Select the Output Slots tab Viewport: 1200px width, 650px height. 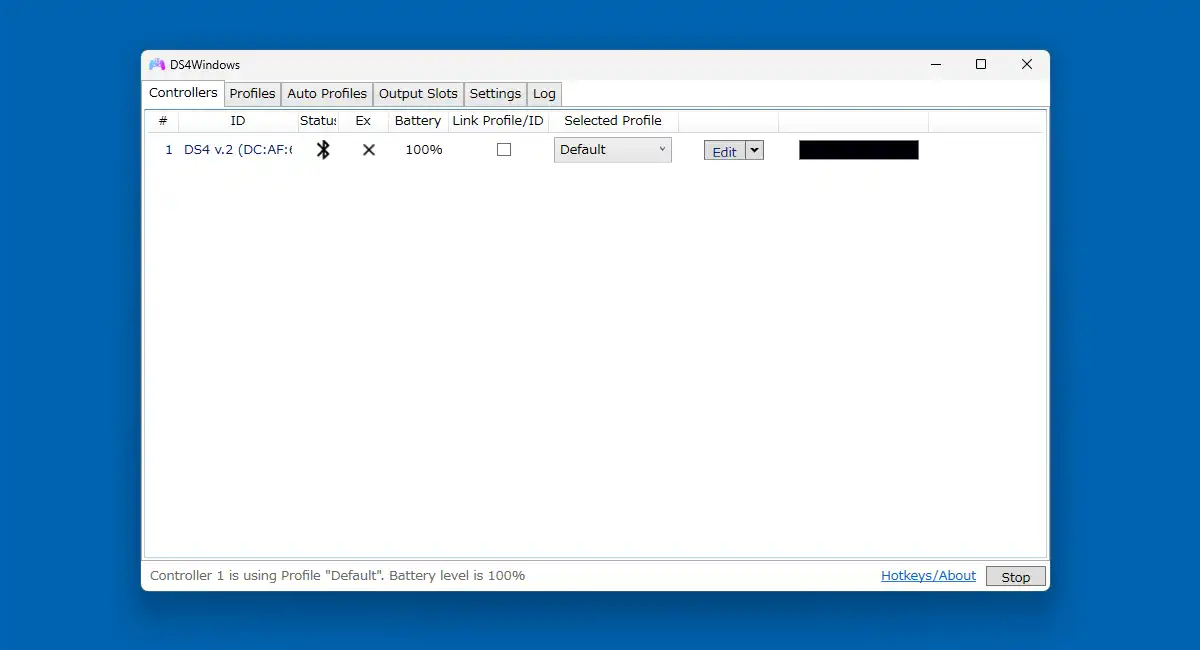click(418, 94)
